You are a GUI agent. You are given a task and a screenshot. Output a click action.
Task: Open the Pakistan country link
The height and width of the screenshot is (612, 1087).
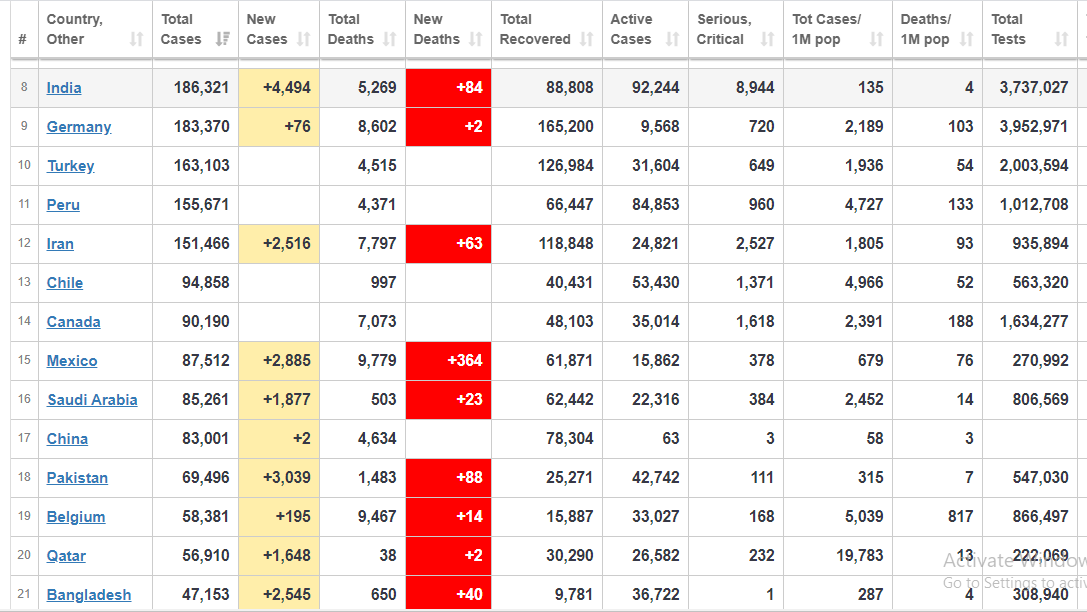coord(77,478)
